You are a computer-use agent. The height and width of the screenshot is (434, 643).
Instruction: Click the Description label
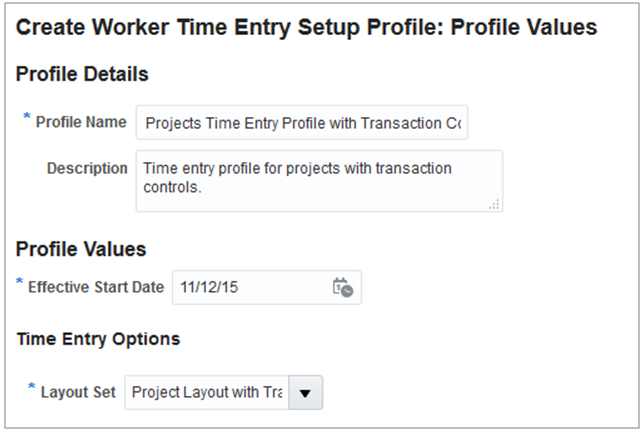click(x=87, y=168)
